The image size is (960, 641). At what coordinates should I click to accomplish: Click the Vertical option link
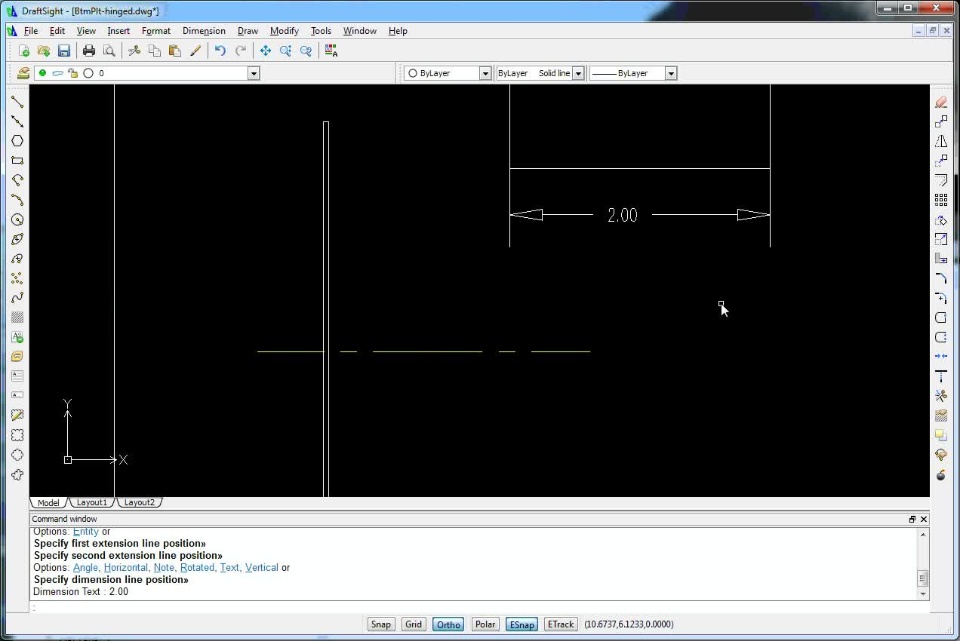[x=261, y=568]
